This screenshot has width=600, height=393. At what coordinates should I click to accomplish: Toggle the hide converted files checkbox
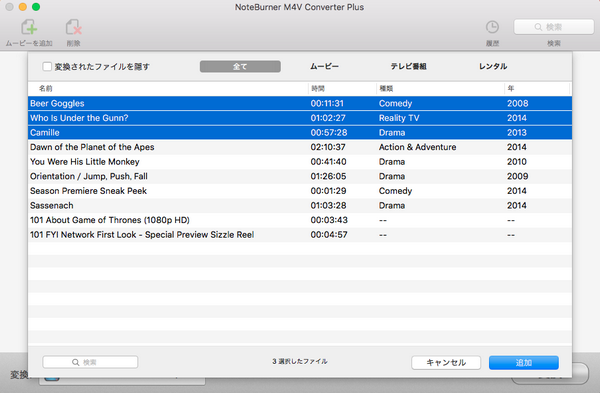pyautogui.click(x=47, y=67)
